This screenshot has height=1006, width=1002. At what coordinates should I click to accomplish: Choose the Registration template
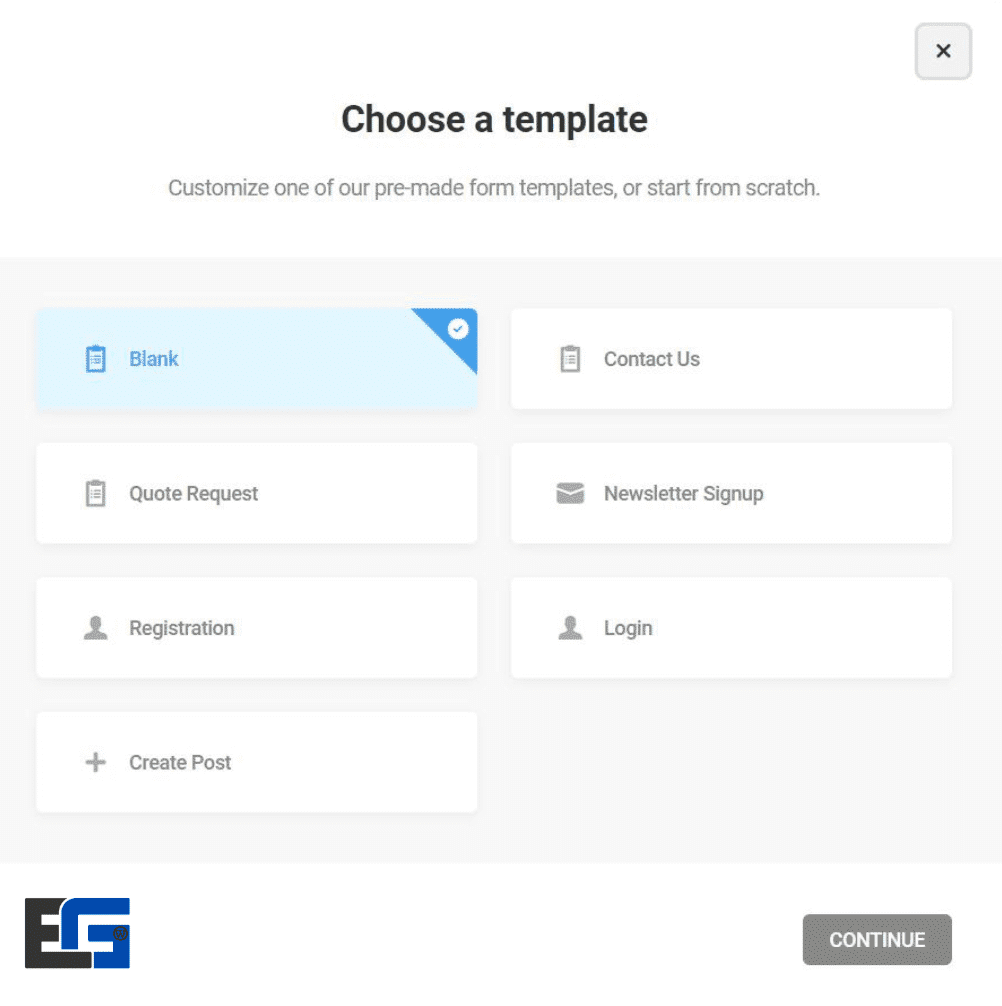182,628
